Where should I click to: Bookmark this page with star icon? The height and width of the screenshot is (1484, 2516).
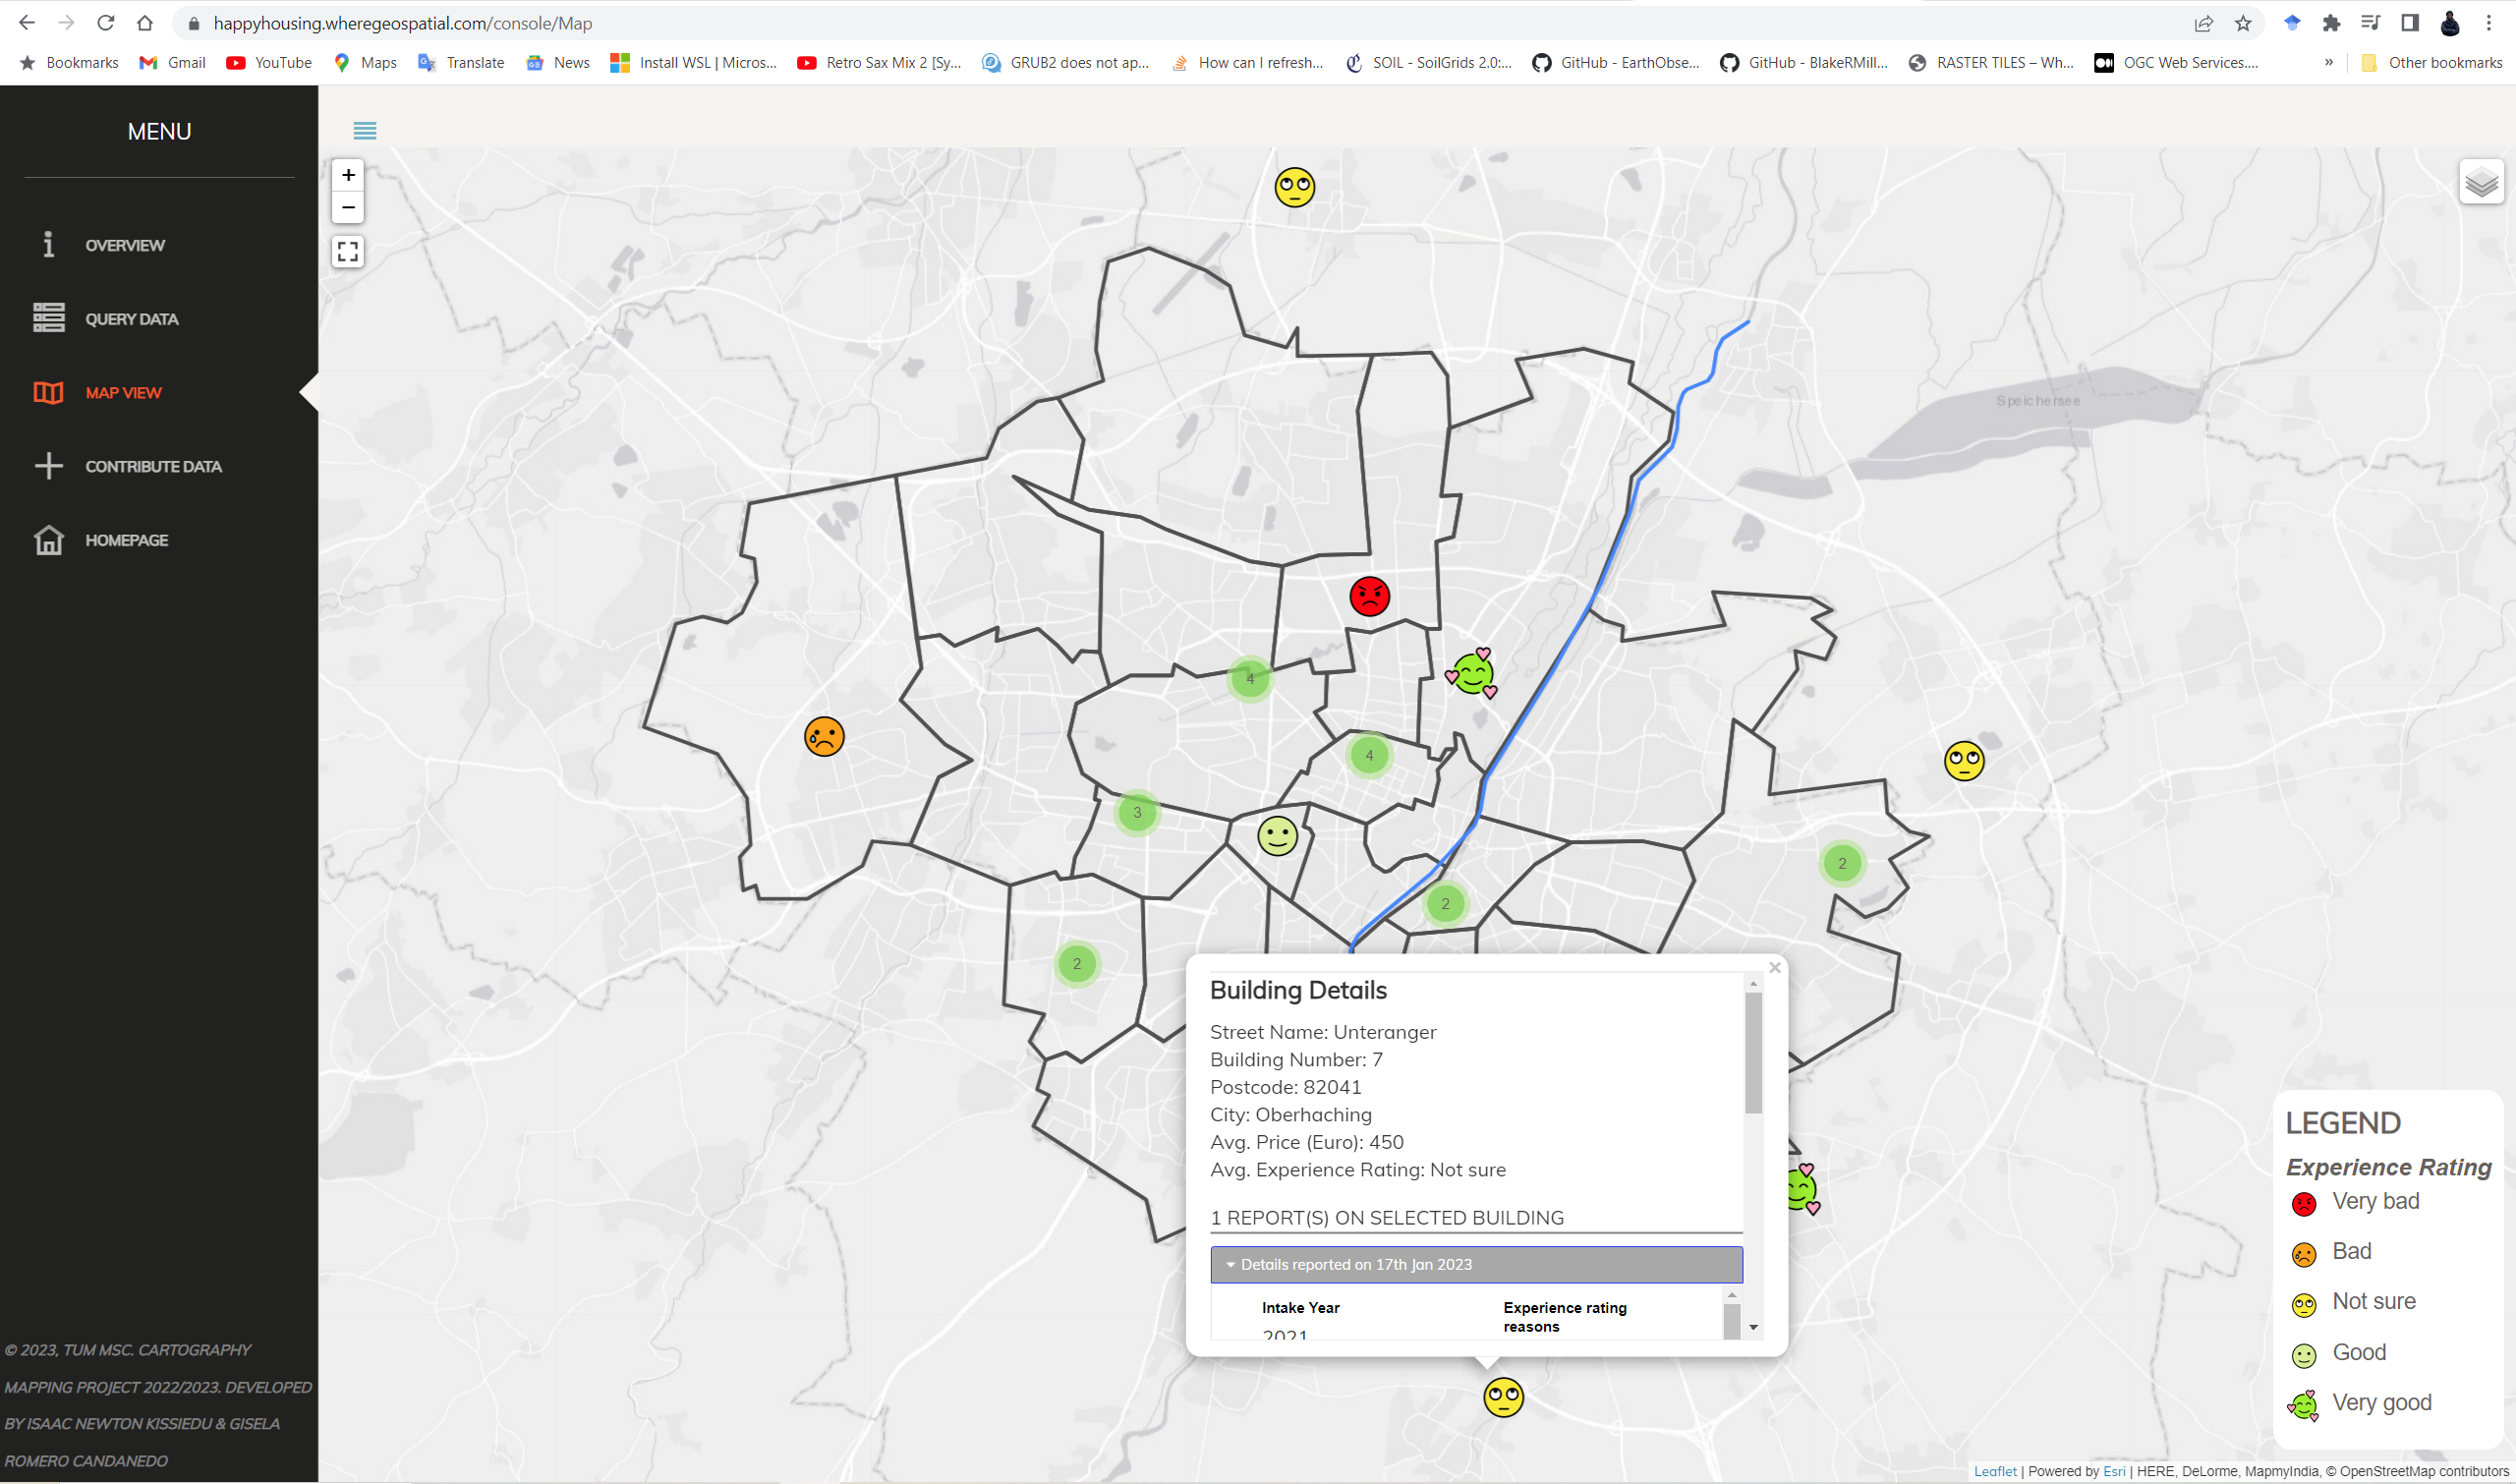click(x=2243, y=23)
